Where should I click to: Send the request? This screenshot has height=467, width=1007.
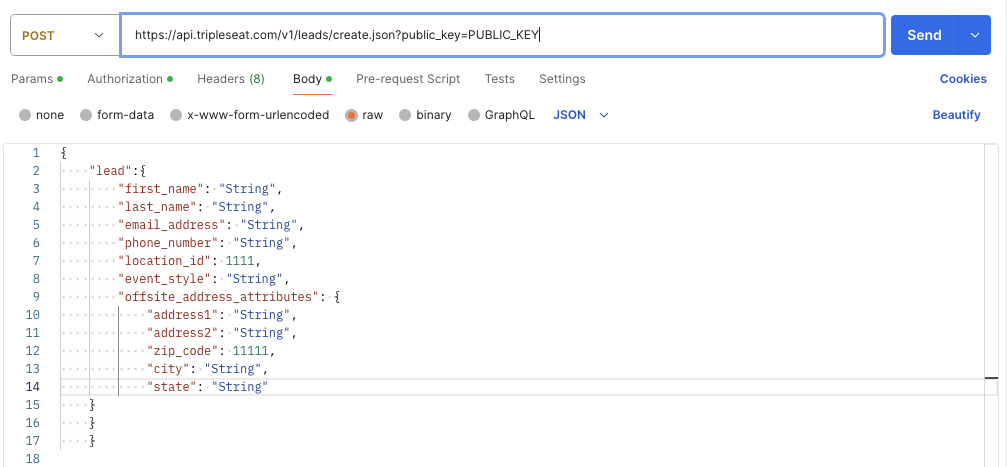click(x=924, y=35)
